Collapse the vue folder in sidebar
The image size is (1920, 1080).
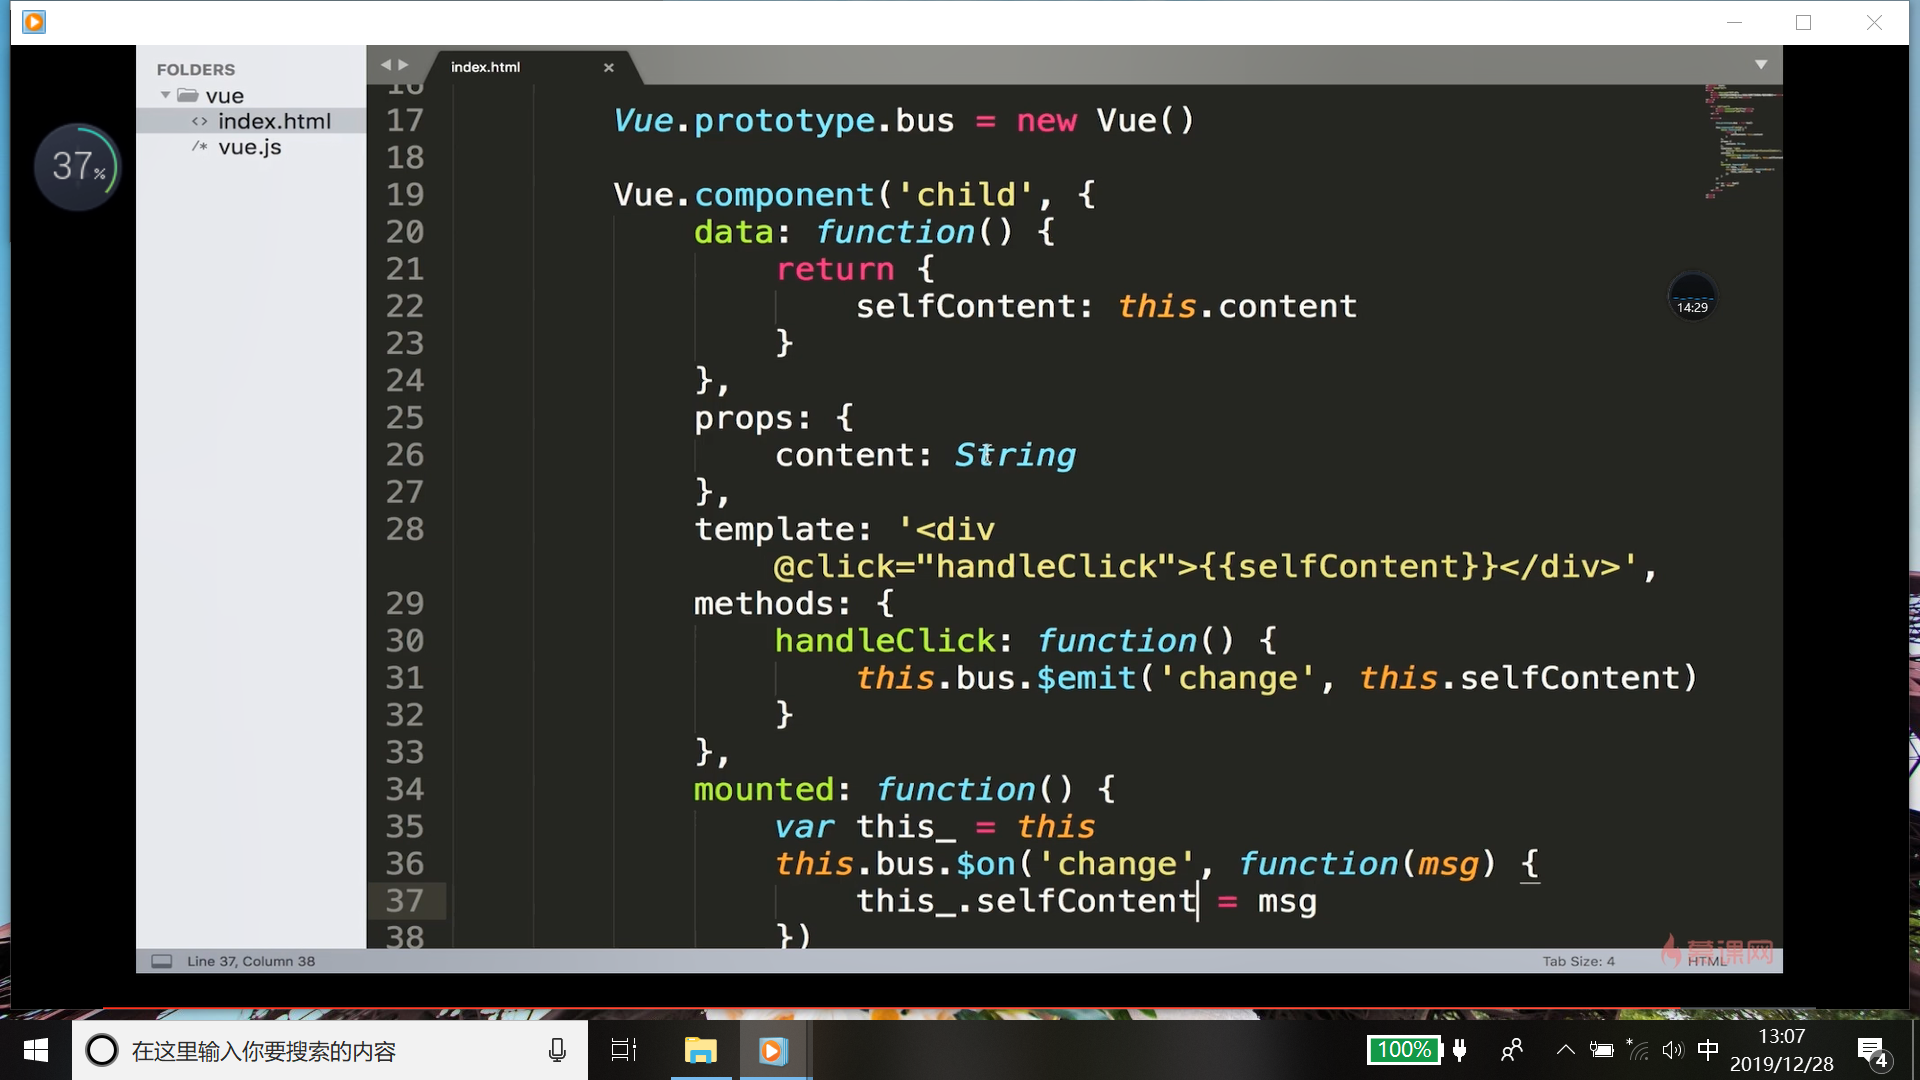point(166,95)
